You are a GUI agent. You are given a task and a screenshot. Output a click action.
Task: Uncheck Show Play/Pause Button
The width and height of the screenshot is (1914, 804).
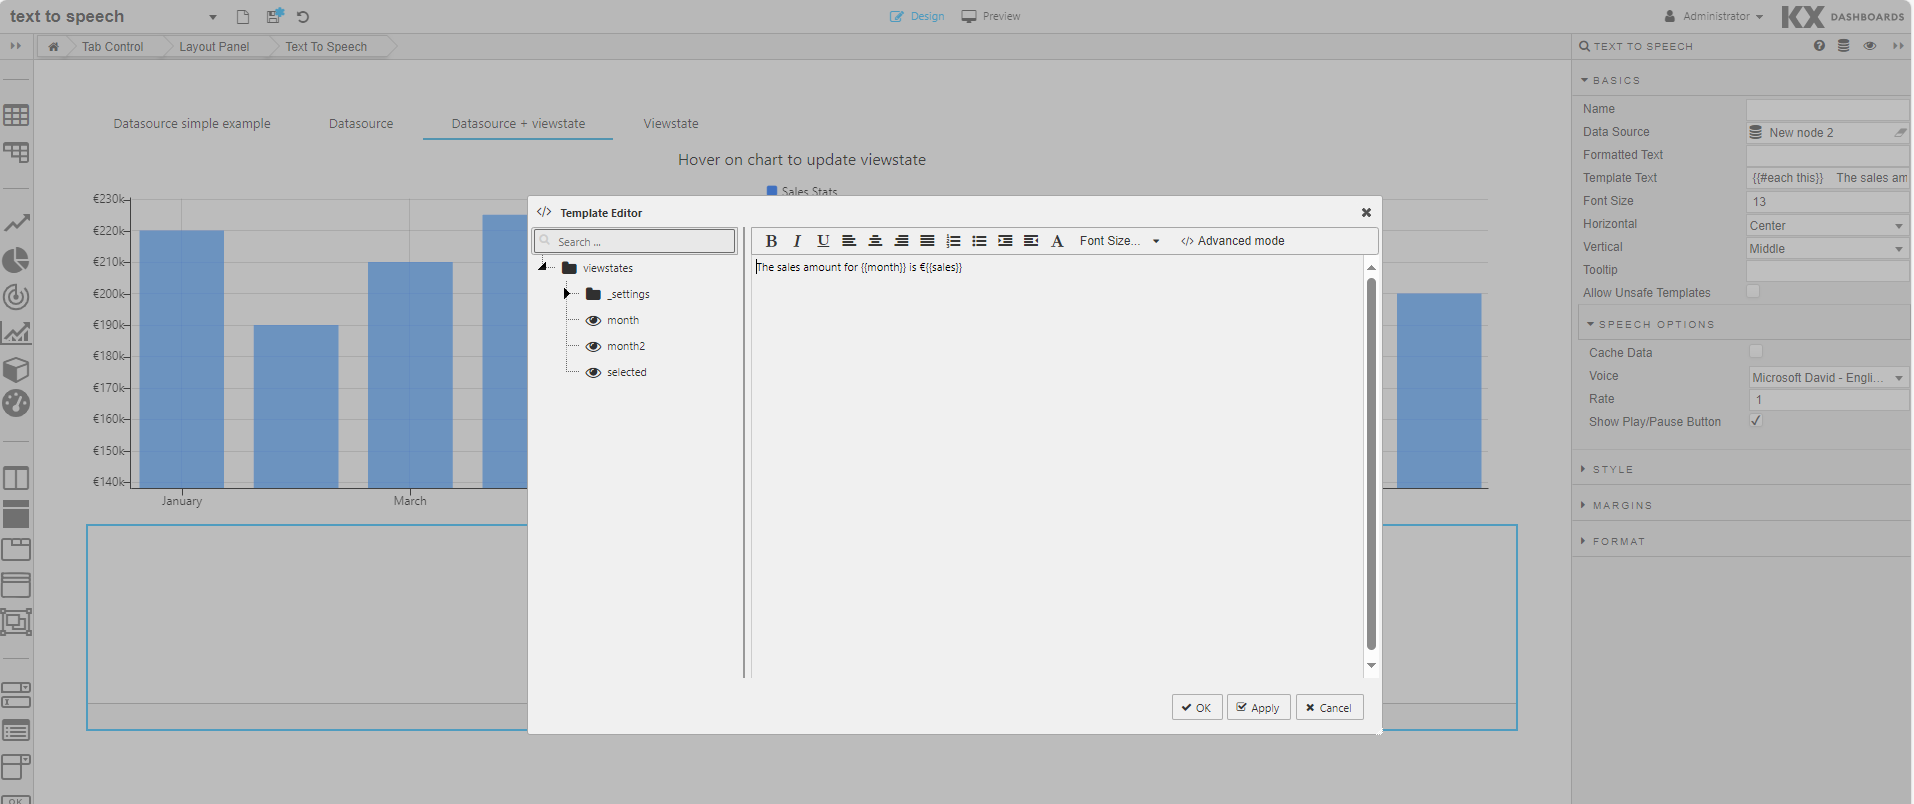pos(1755,421)
